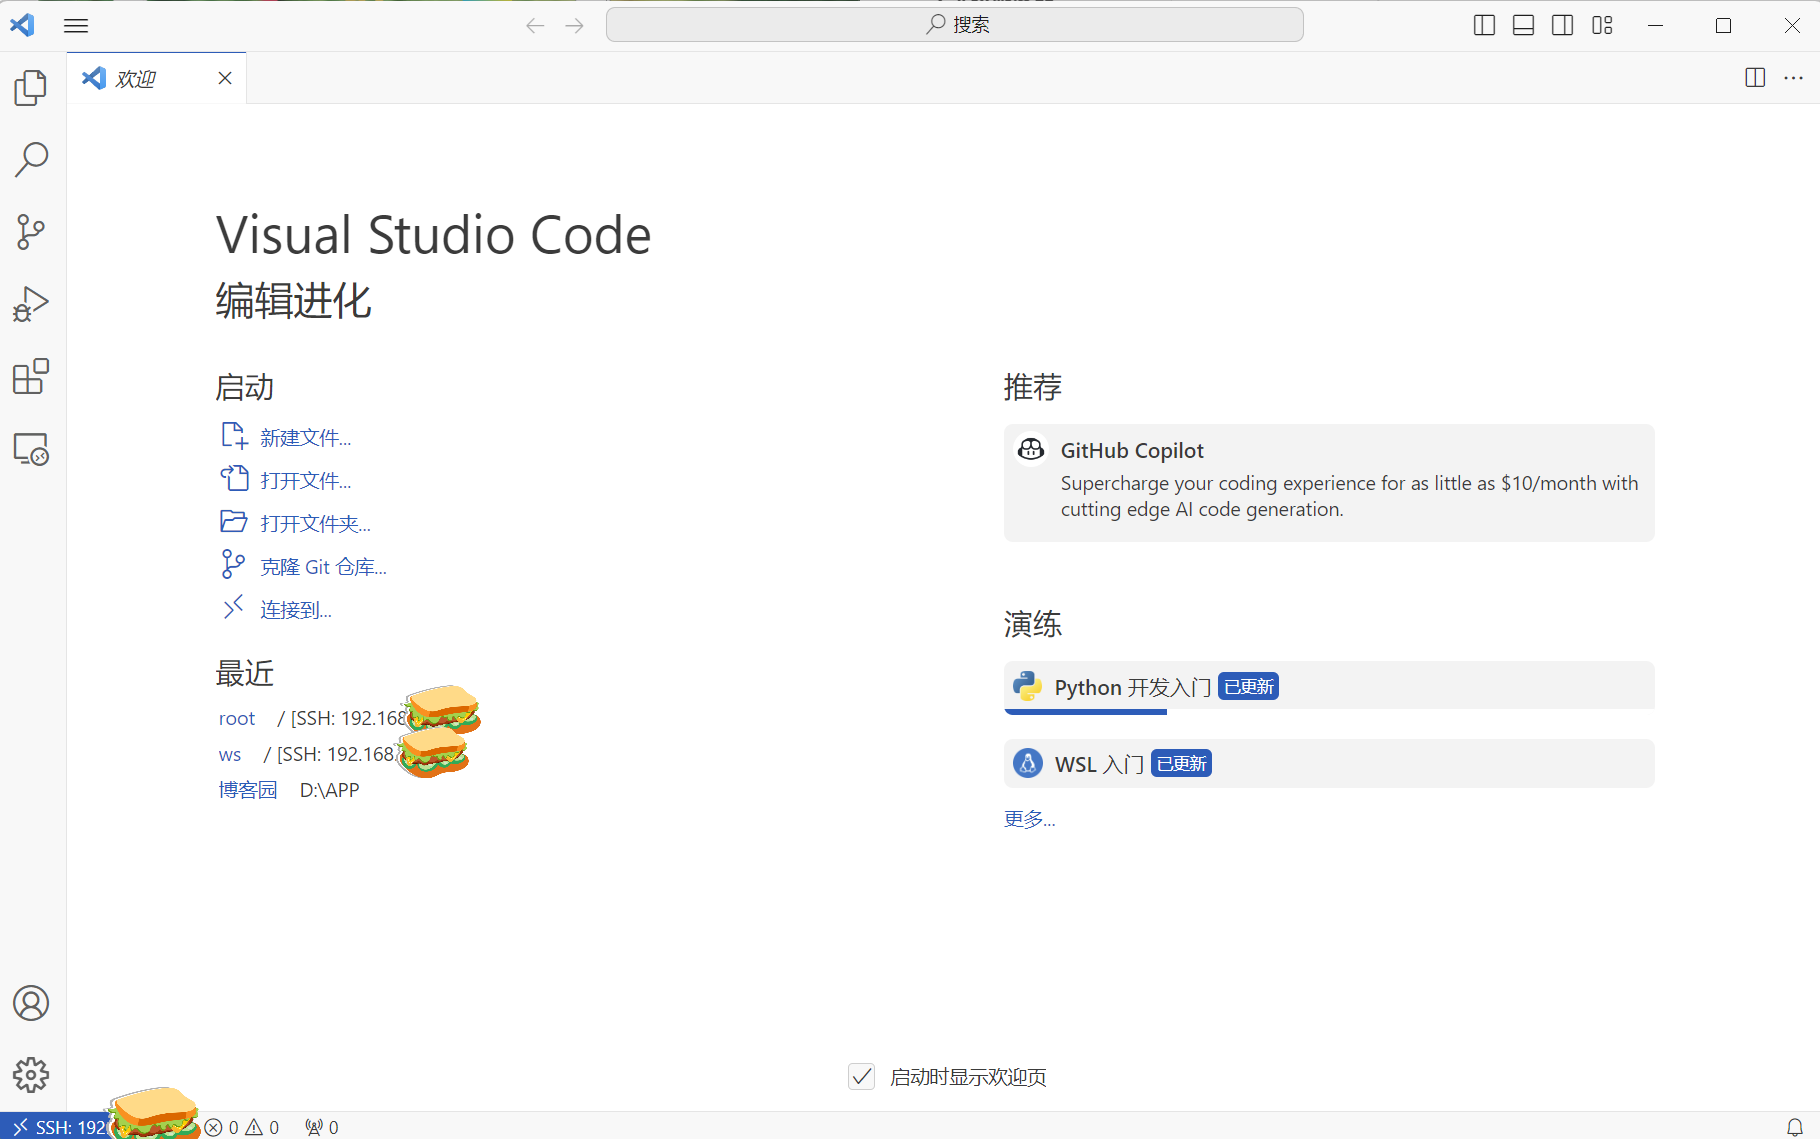Click the 克隆 Git 仓库... link
1820x1139 pixels.
click(x=324, y=567)
